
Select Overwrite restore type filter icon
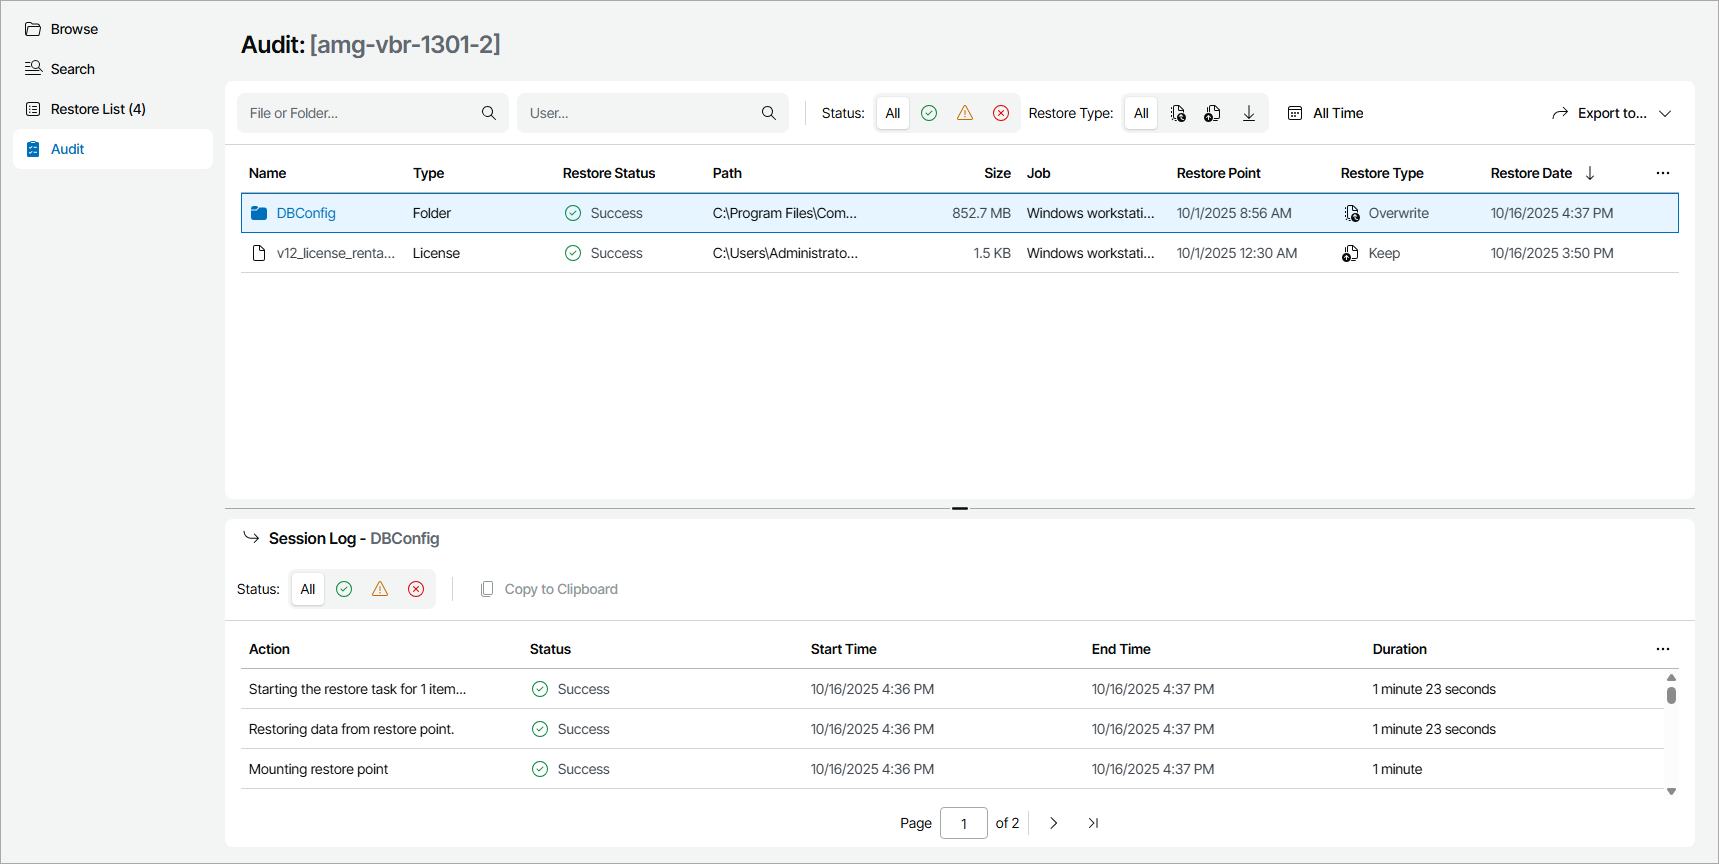(1178, 113)
